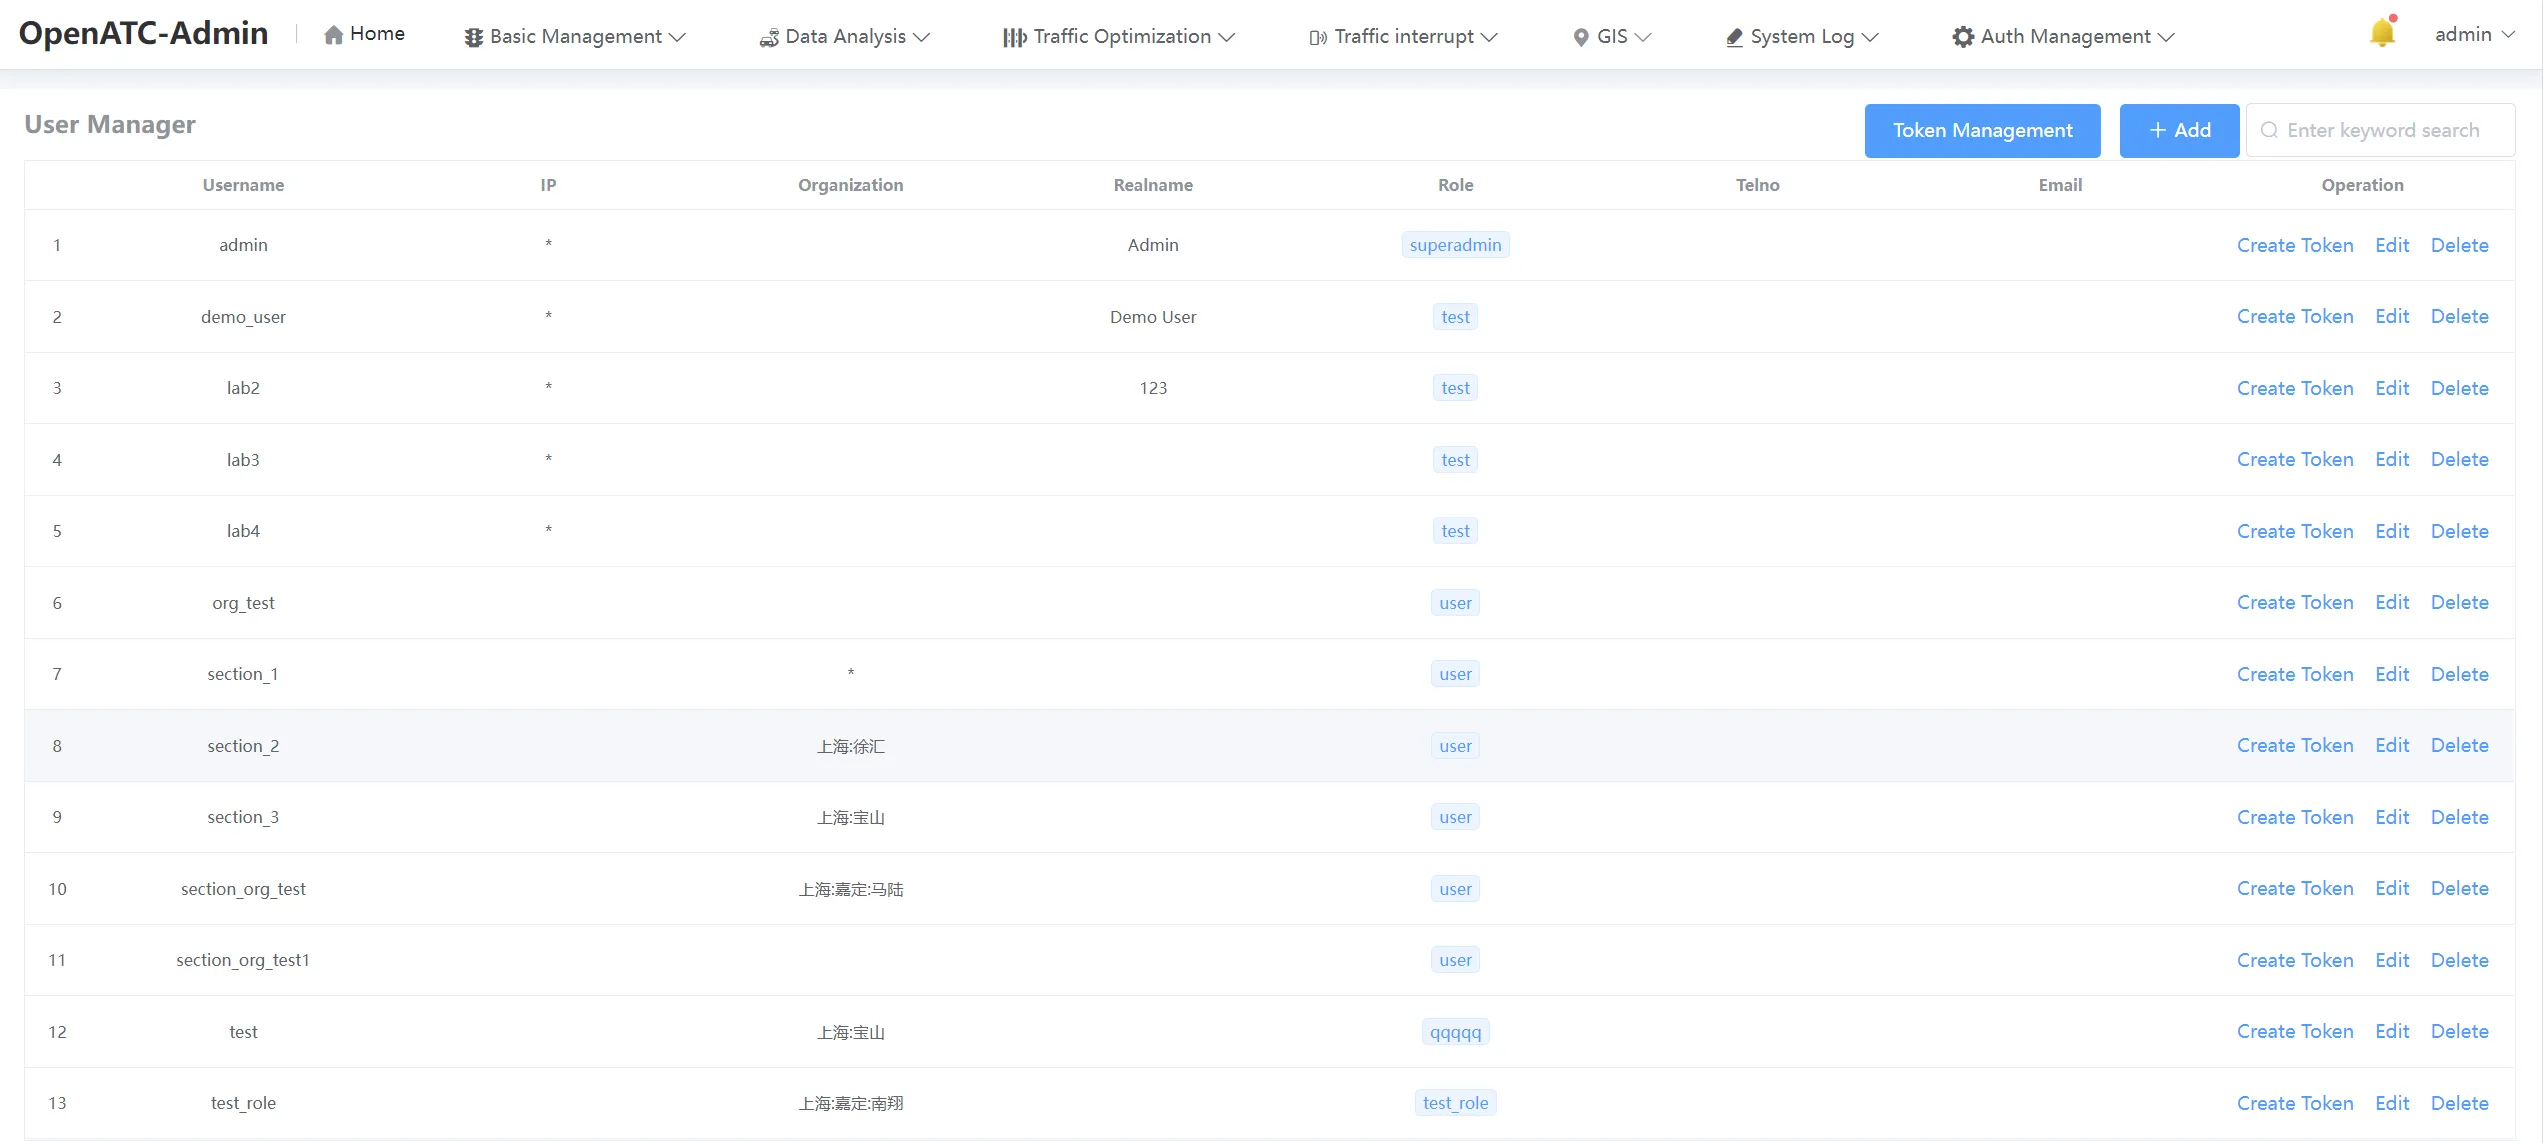The image size is (2543, 1143).
Task: Select the Organization column header
Action: (x=850, y=185)
